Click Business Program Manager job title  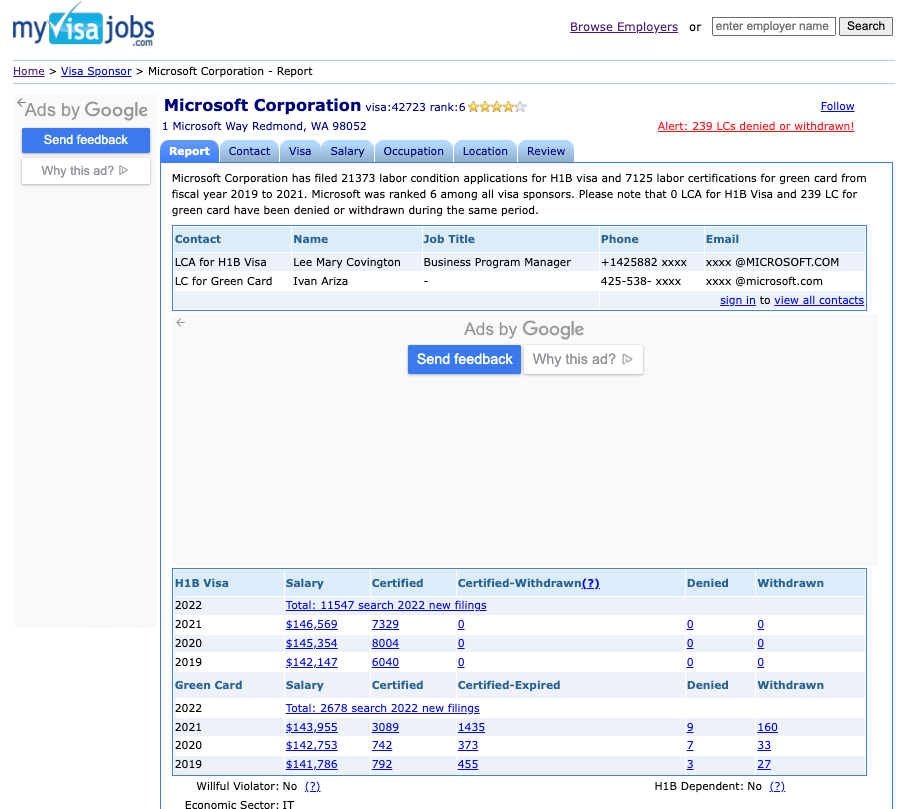click(497, 262)
